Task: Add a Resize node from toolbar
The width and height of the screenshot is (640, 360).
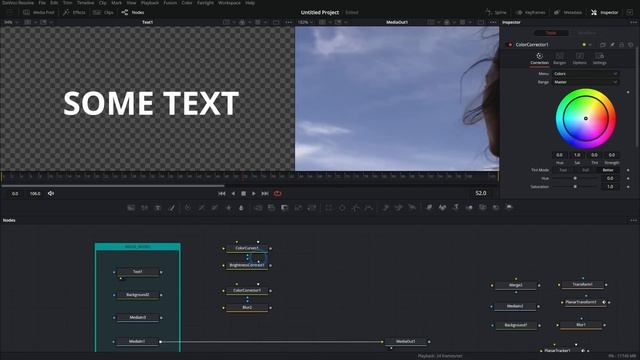Action: tap(298, 208)
